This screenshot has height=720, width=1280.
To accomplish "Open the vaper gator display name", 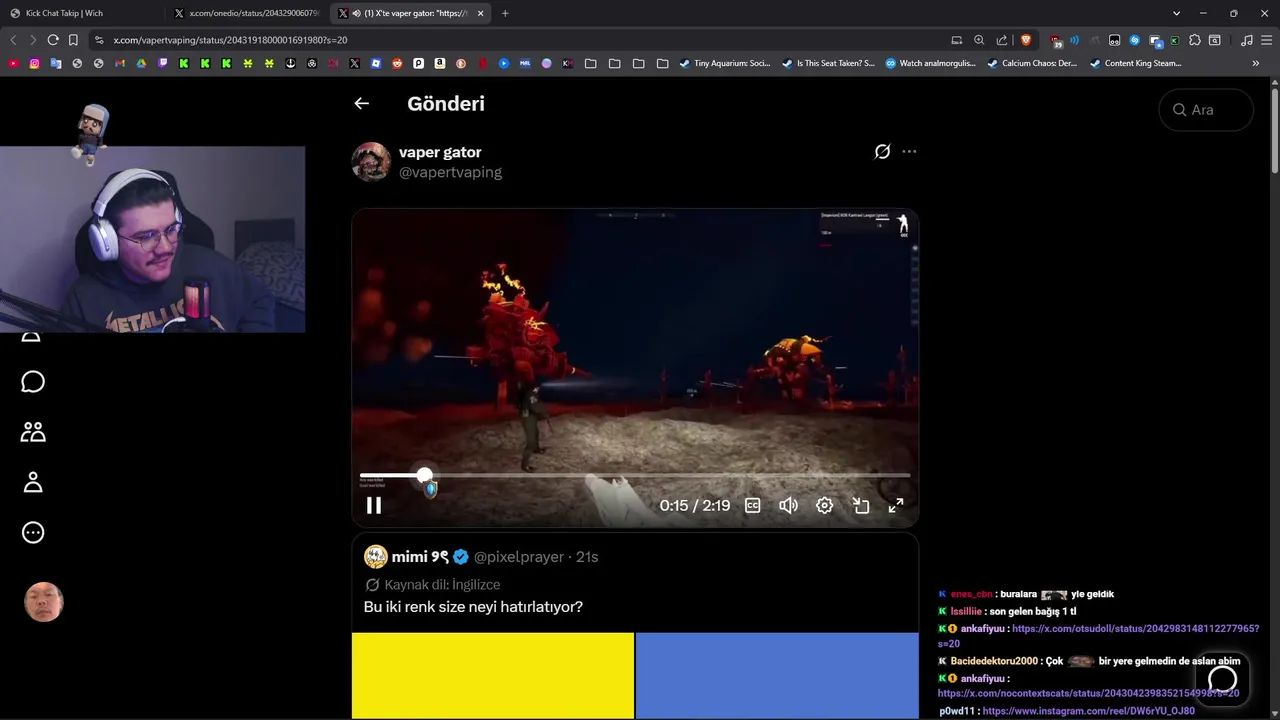I will point(440,152).
